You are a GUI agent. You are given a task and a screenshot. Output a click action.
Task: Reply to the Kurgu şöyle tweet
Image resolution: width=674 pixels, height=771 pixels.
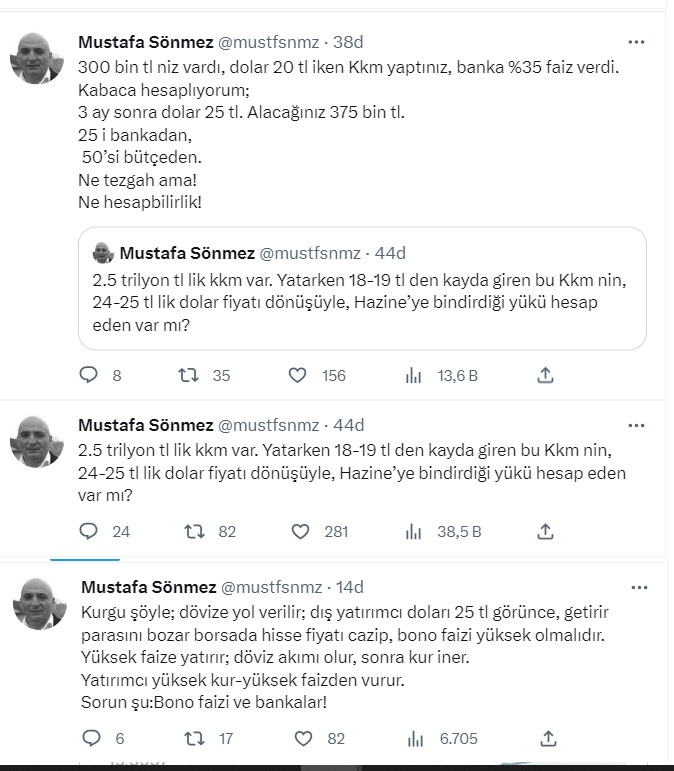coord(90,739)
